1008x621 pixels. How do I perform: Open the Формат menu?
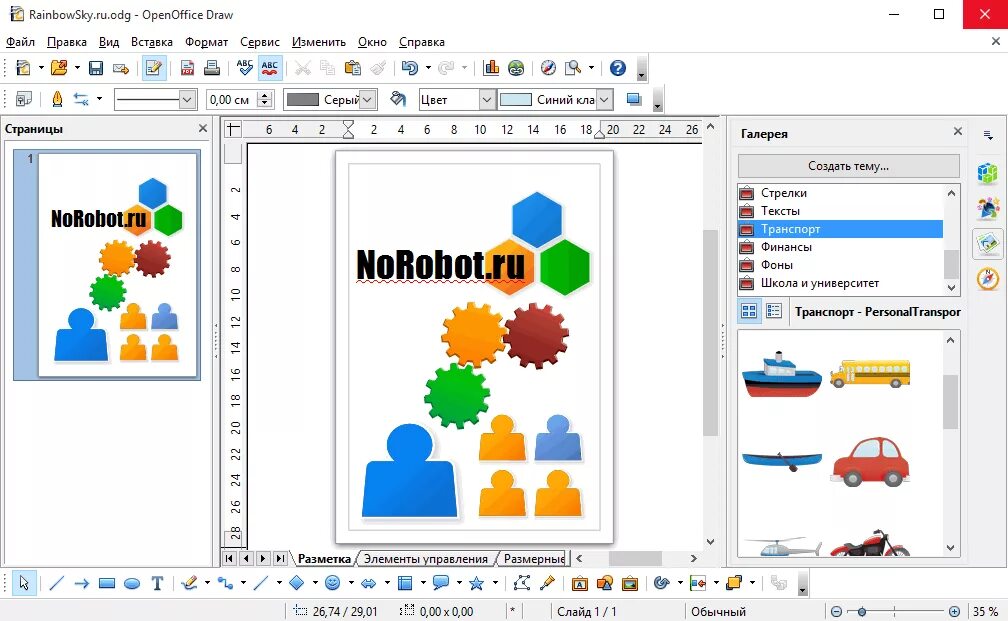coord(206,42)
